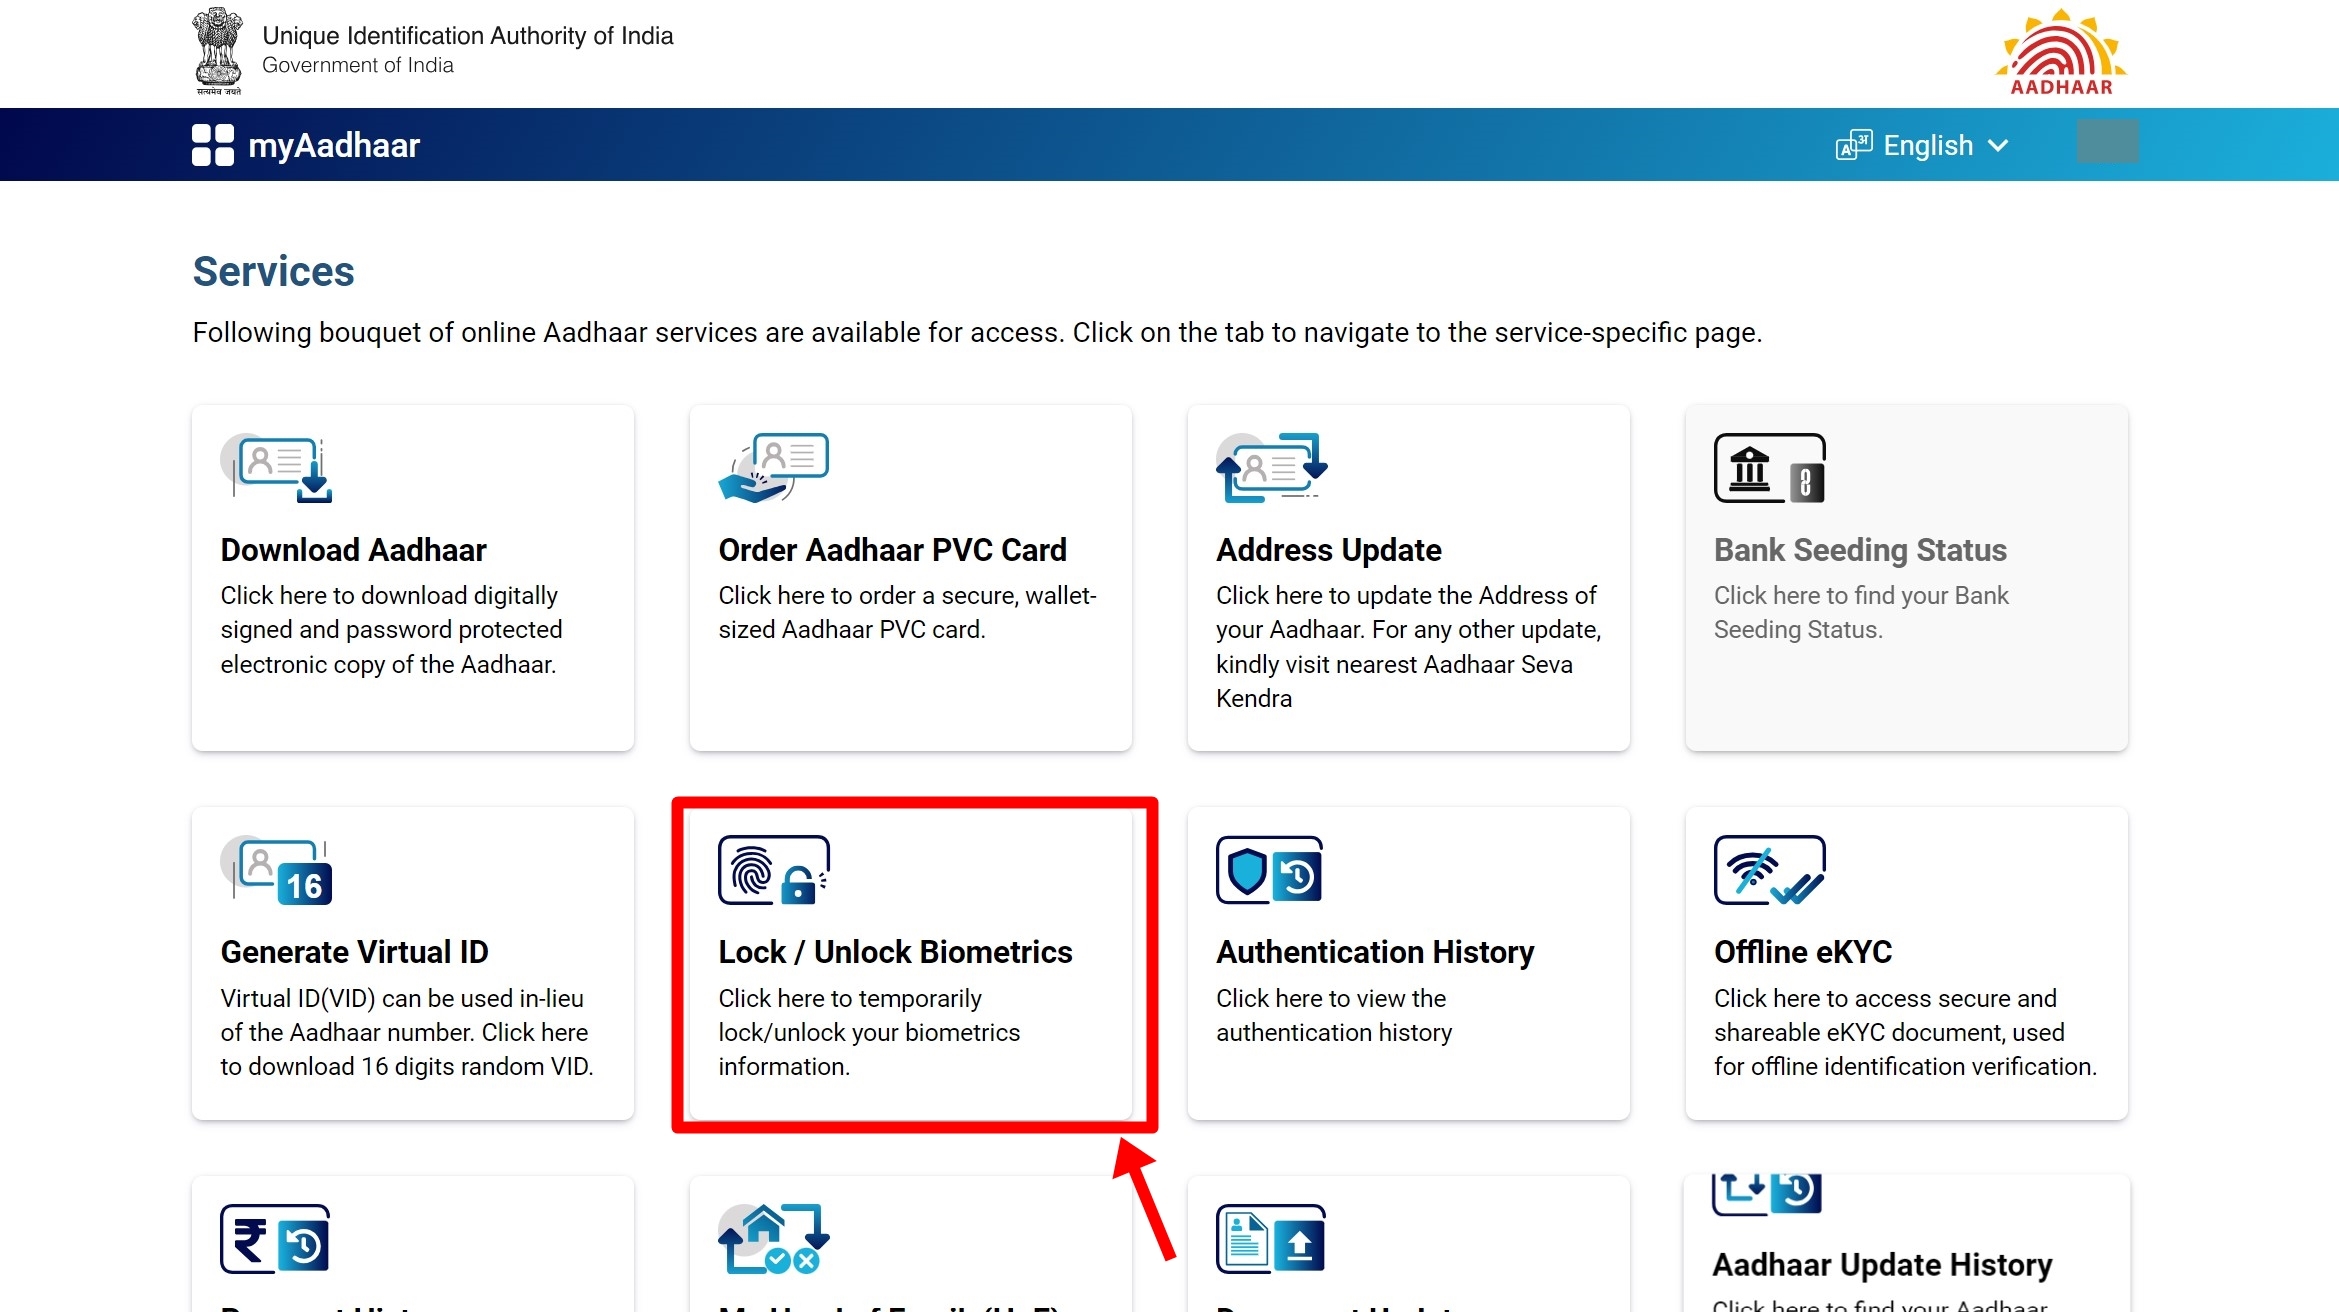This screenshot has width=2339, height=1312.
Task: Open Order Aadhaar PVC Card title
Action: 892,550
